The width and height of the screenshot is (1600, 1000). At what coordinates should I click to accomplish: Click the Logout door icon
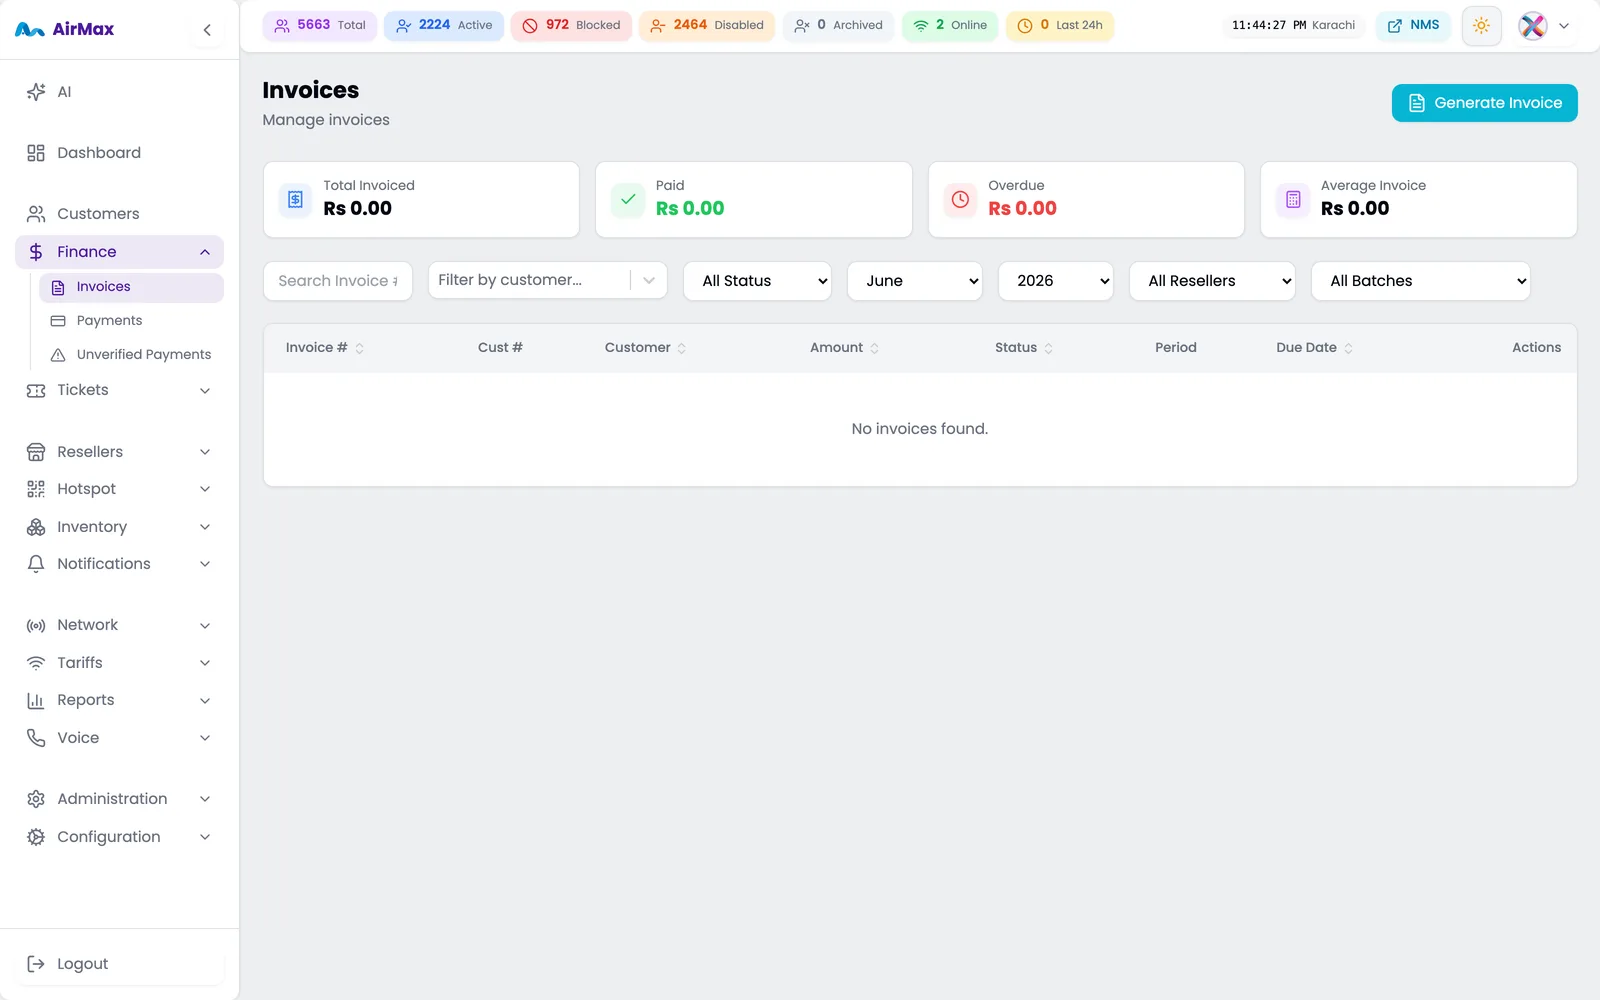tap(36, 964)
